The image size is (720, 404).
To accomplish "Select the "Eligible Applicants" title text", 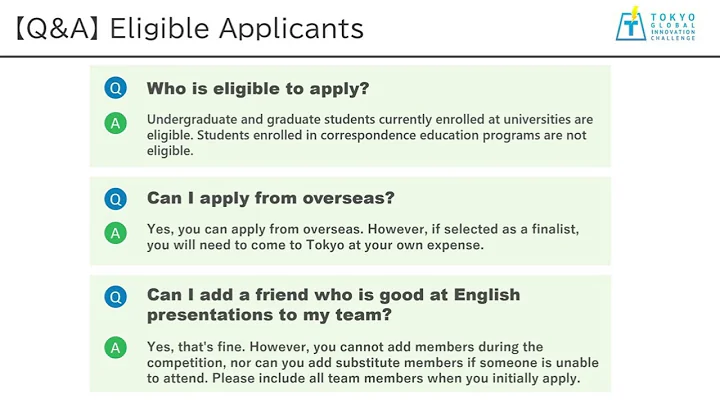I will 236,28.
